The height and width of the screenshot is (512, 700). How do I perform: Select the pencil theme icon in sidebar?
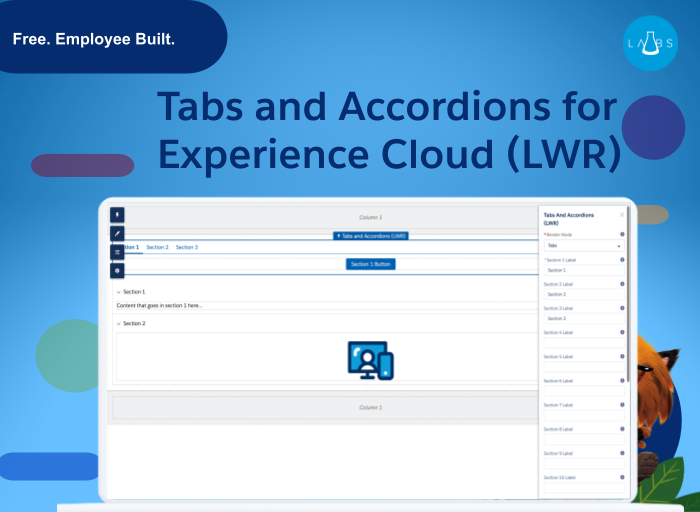click(x=117, y=233)
